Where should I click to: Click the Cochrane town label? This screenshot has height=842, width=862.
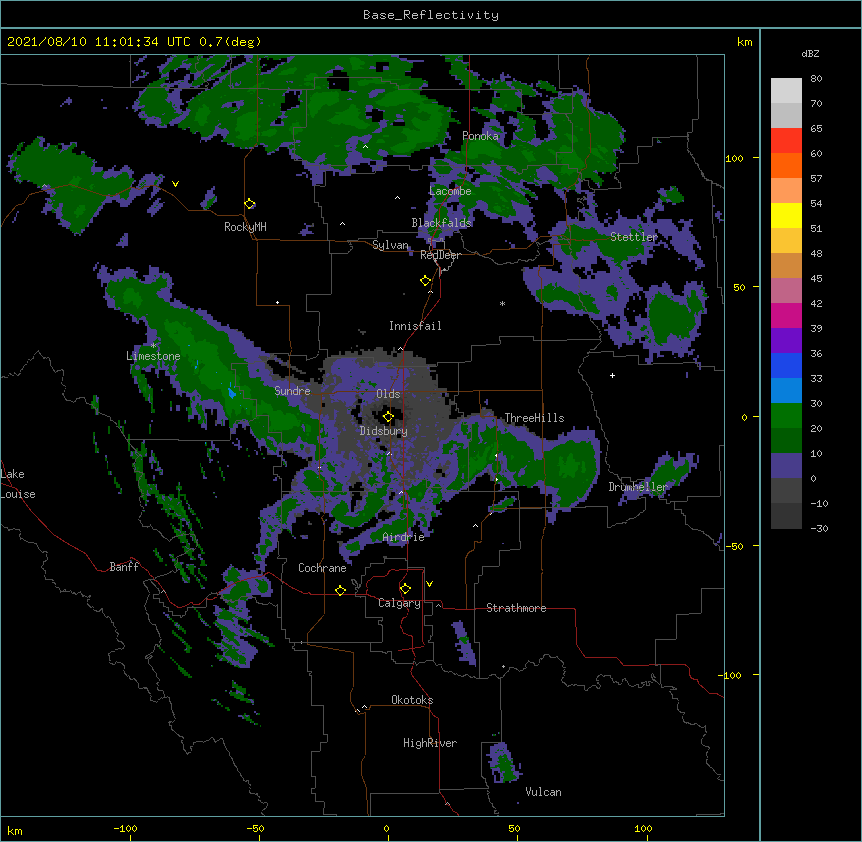[322, 568]
